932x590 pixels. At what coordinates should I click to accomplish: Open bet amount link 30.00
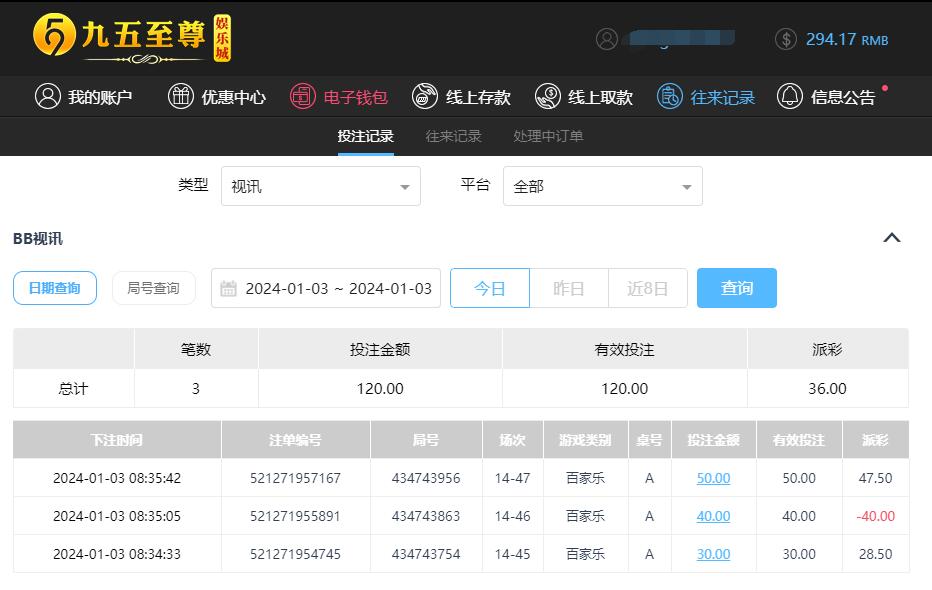[x=713, y=554]
